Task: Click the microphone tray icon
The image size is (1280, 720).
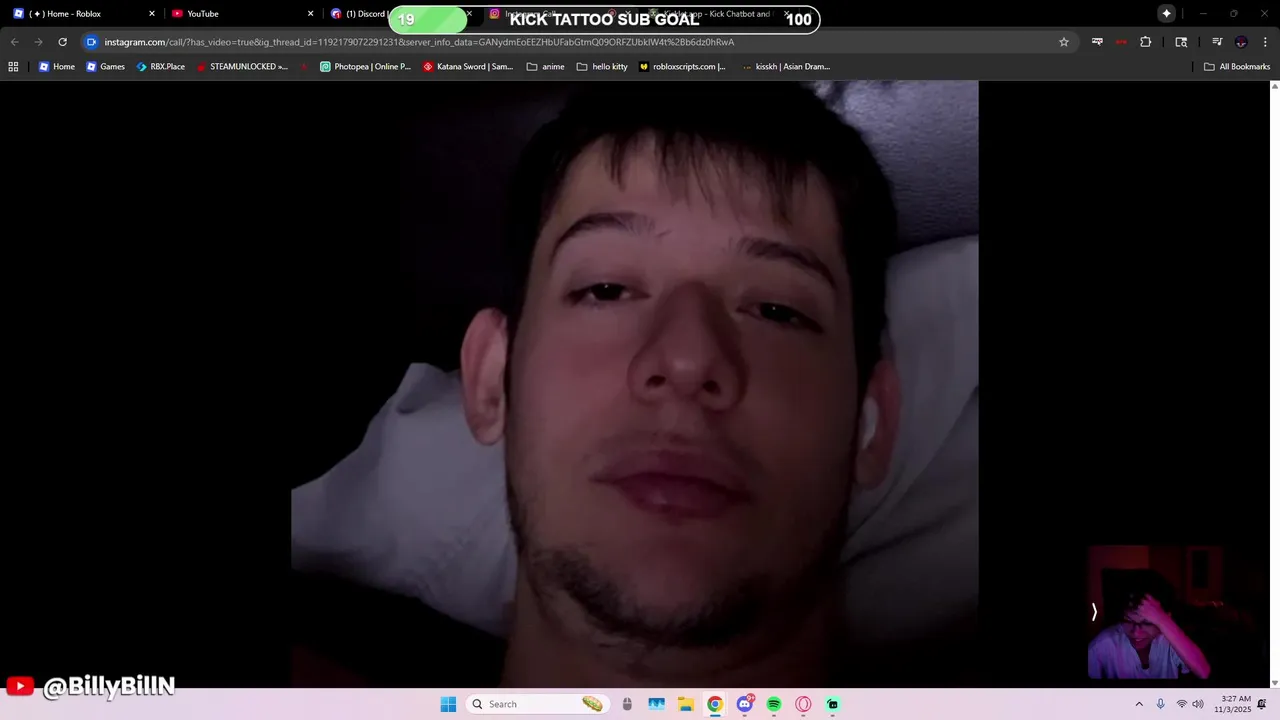Action: pos(1160,704)
